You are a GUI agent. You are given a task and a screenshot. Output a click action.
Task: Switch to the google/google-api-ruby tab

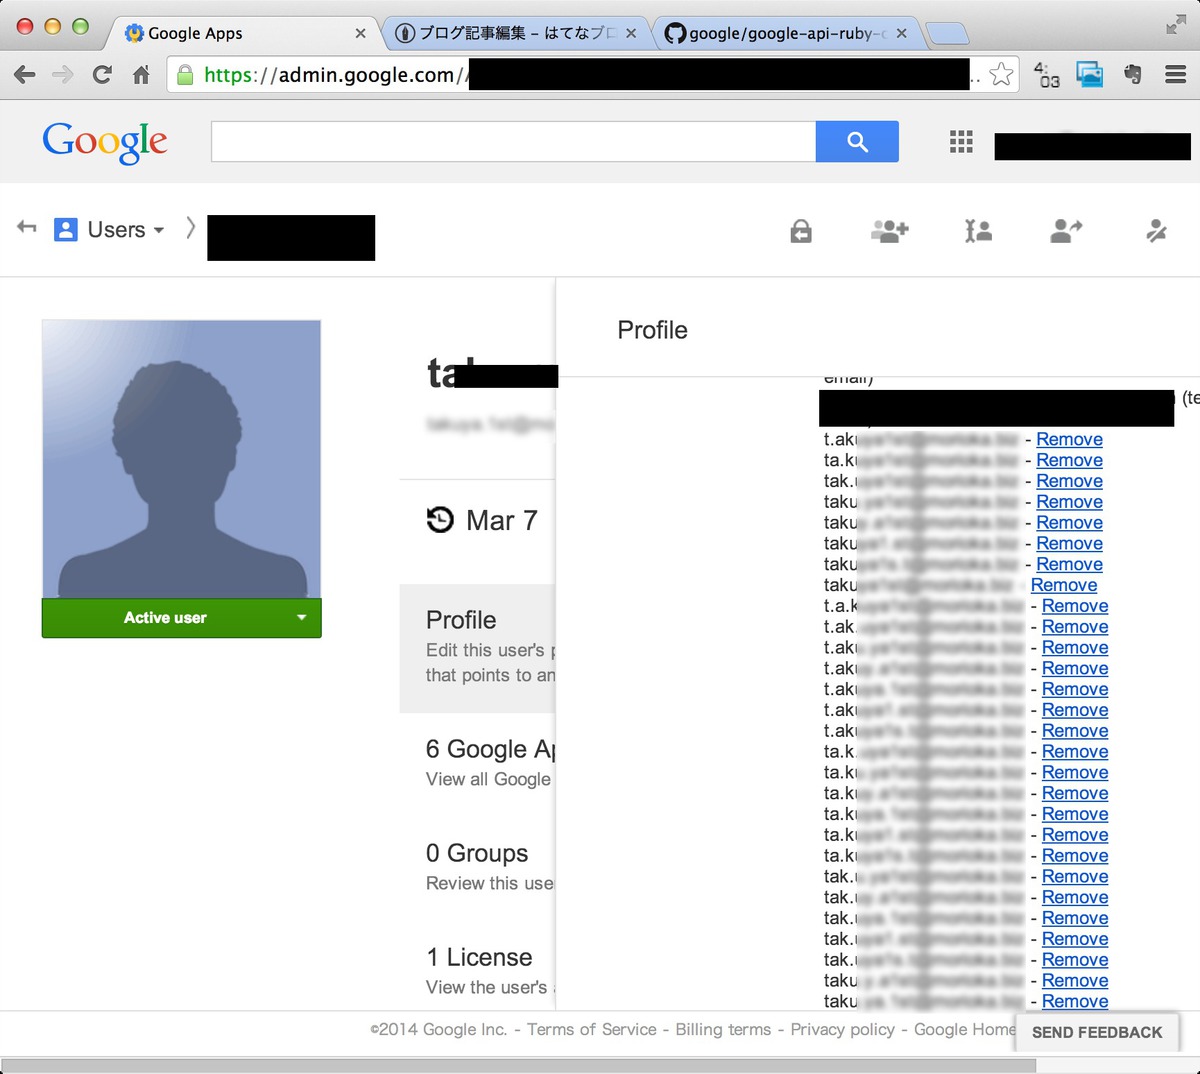[x=787, y=33]
